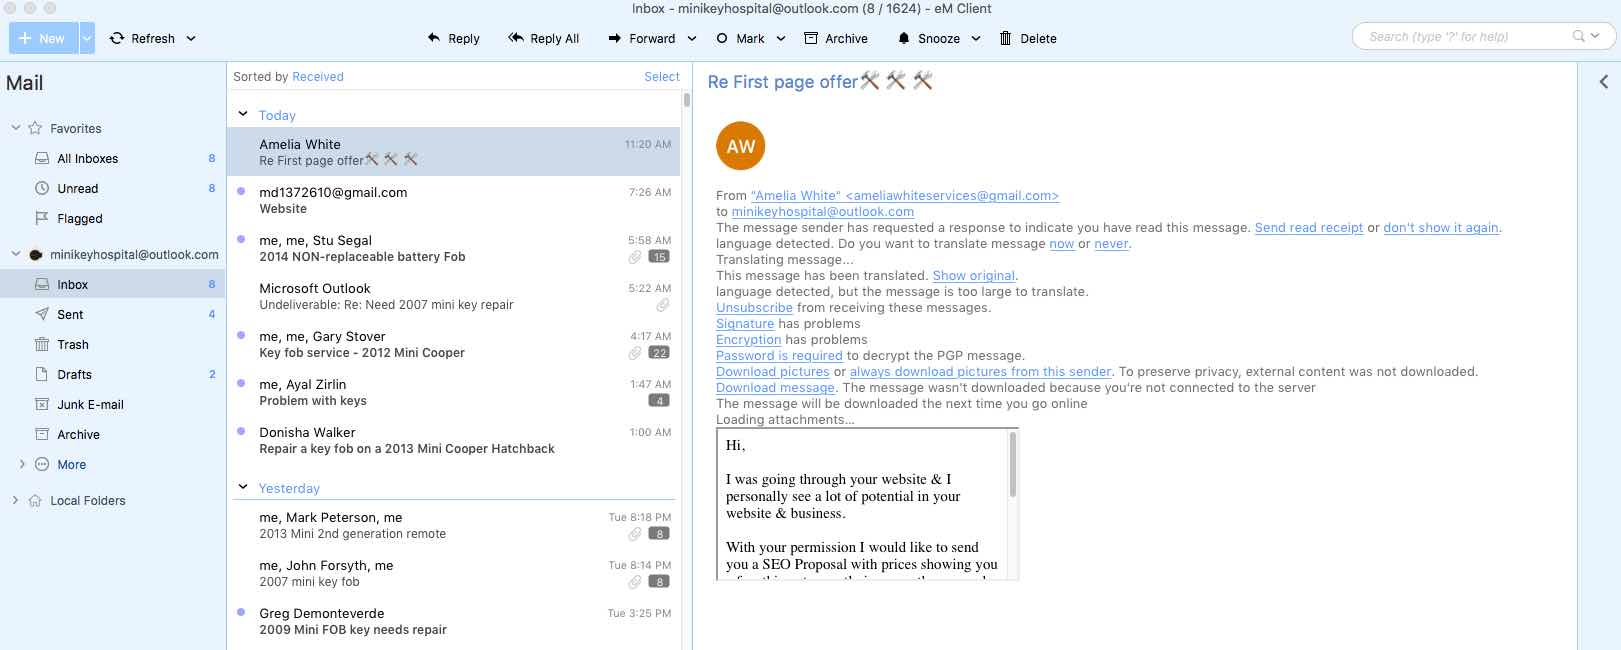1621x650 pixels.
Task: Open 2007 mini key fob thread
Action: pyautogui.click(x=454, y=573)
